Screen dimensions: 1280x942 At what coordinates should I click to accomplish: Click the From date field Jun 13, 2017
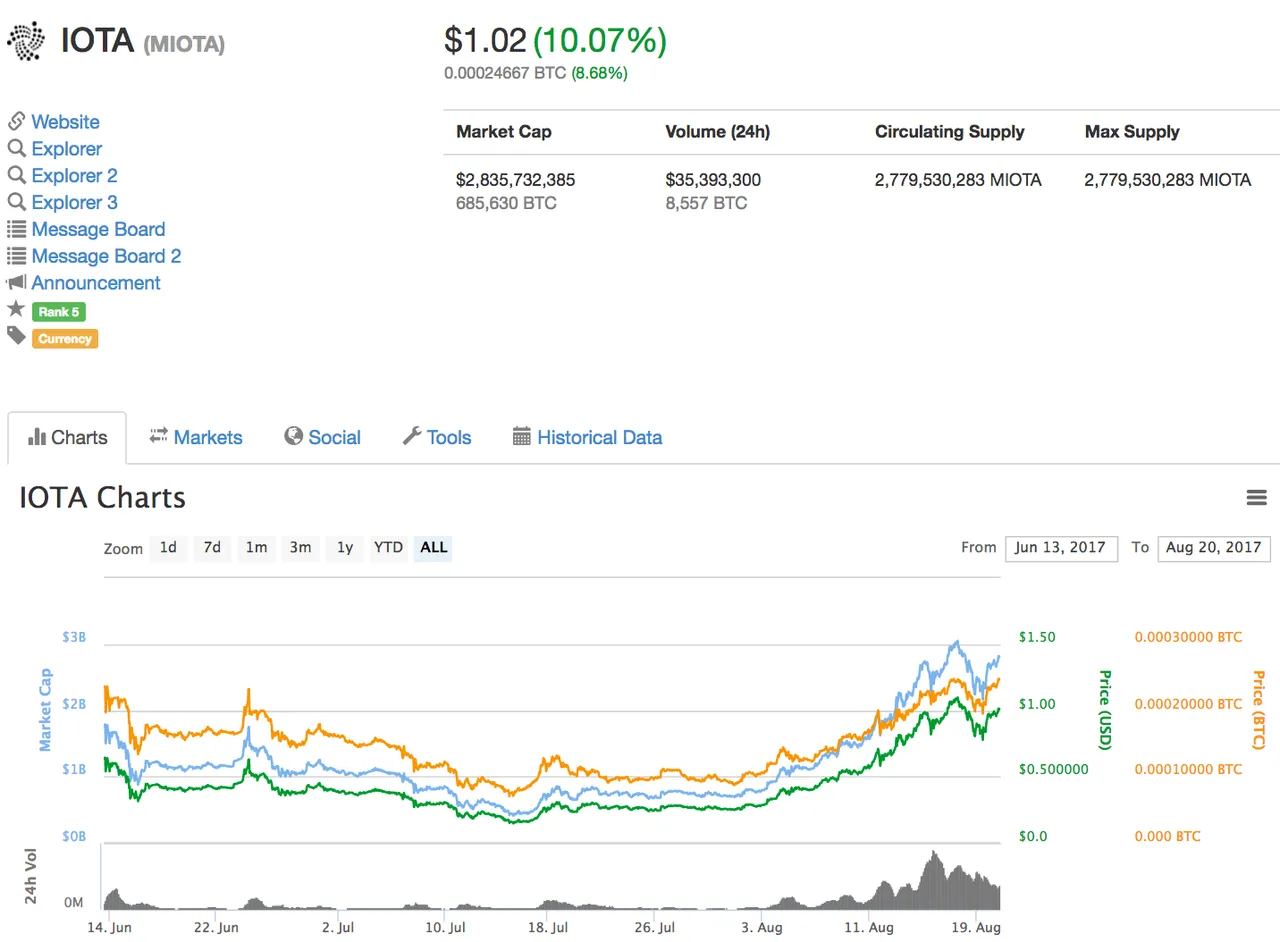tap(1061, 548)
